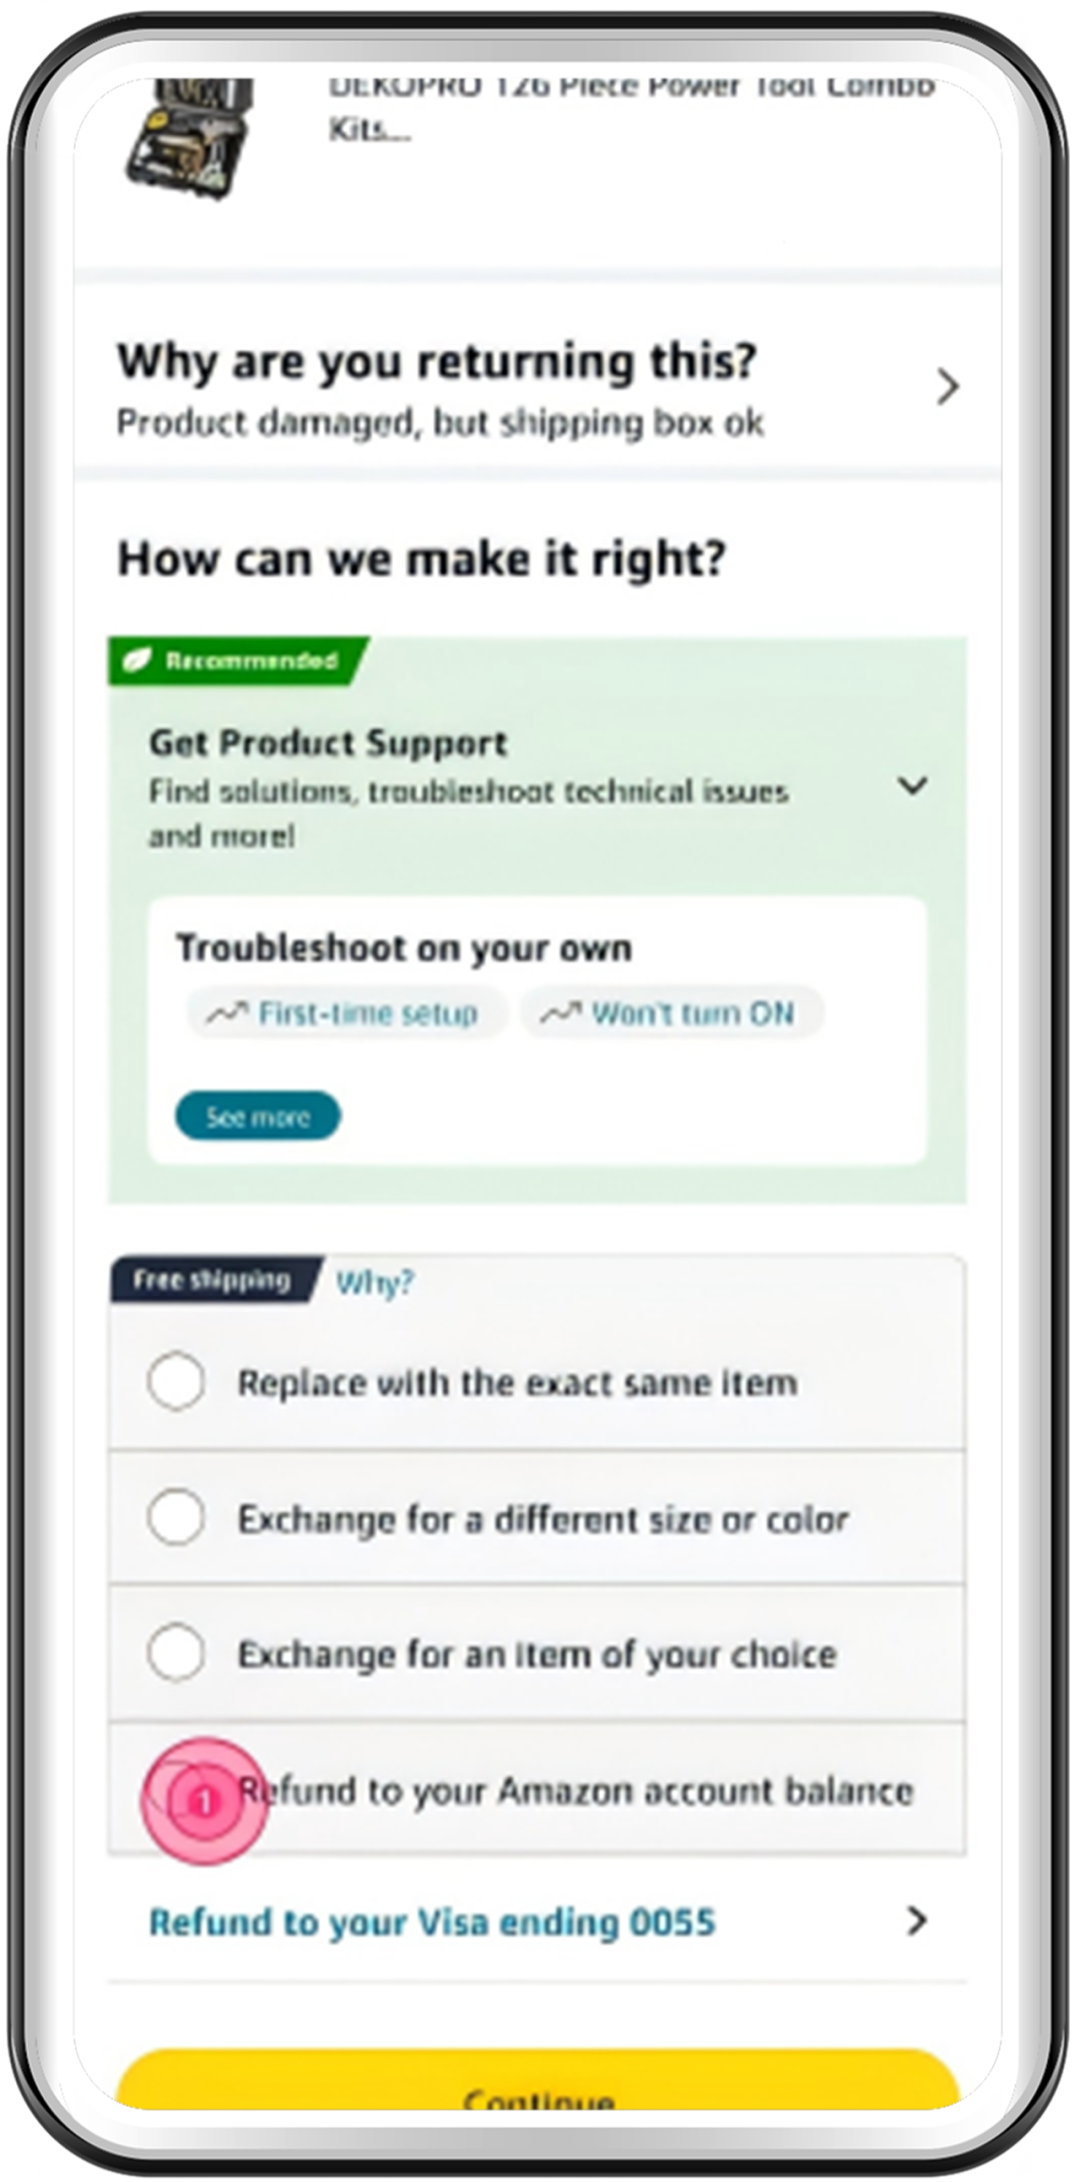Screen dimensions: 1080x2182
Task: Click the Free shipping badge
Action: point(213,1280)
